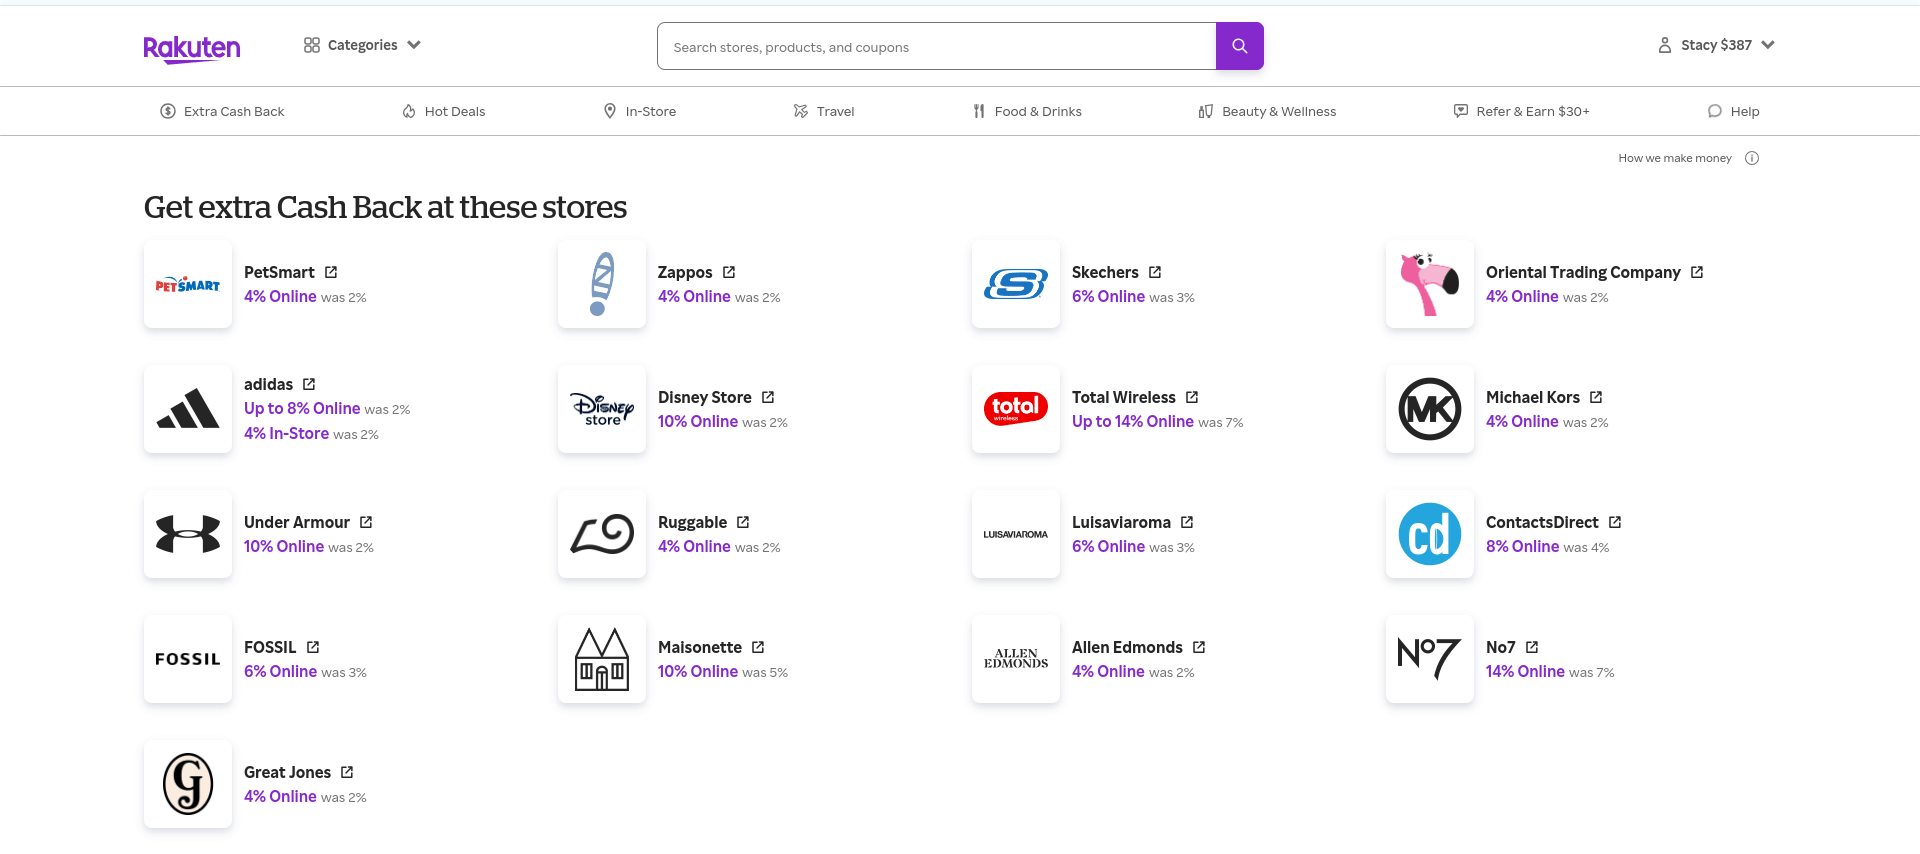Open the In-Store section
Image resolution: width=1920 pixels, height=854 pixels.
tap(640, 111)
